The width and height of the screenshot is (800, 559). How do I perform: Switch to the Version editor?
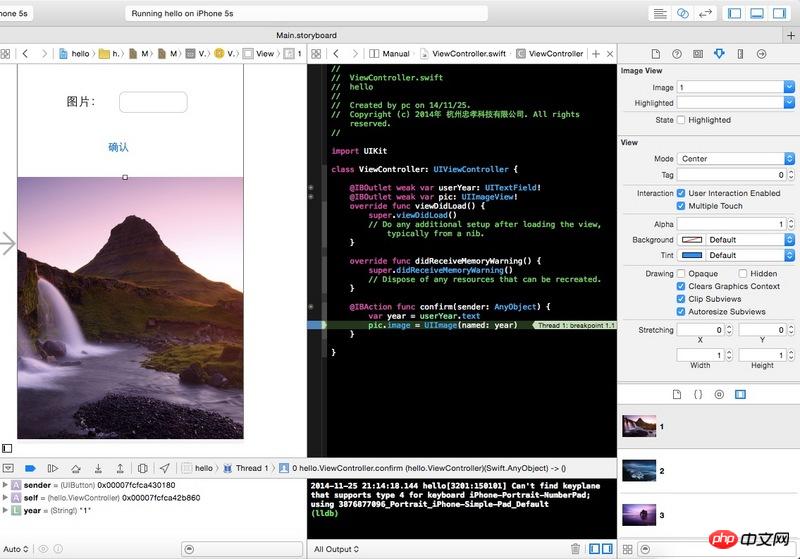(705, 14)
